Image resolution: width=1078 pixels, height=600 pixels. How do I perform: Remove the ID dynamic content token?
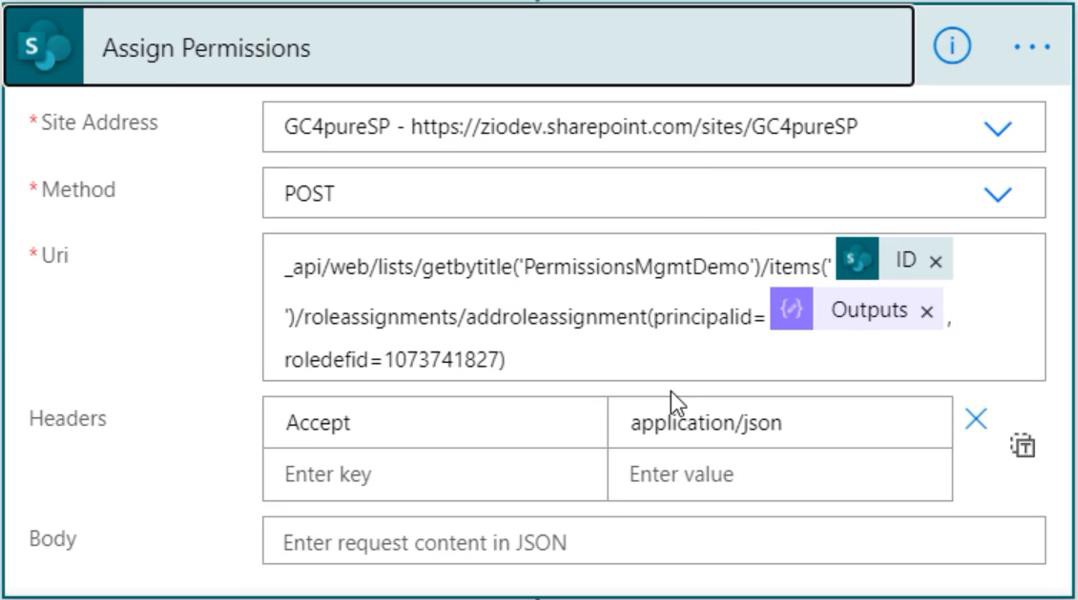tap(936, 261)
